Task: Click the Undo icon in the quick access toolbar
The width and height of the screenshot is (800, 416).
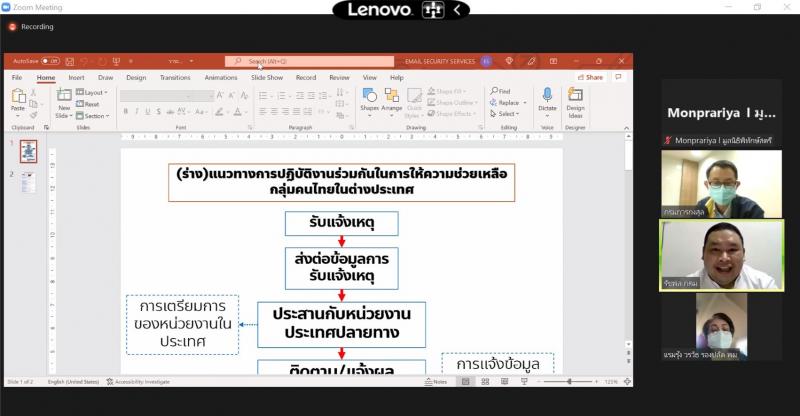Action: point(85,61)
